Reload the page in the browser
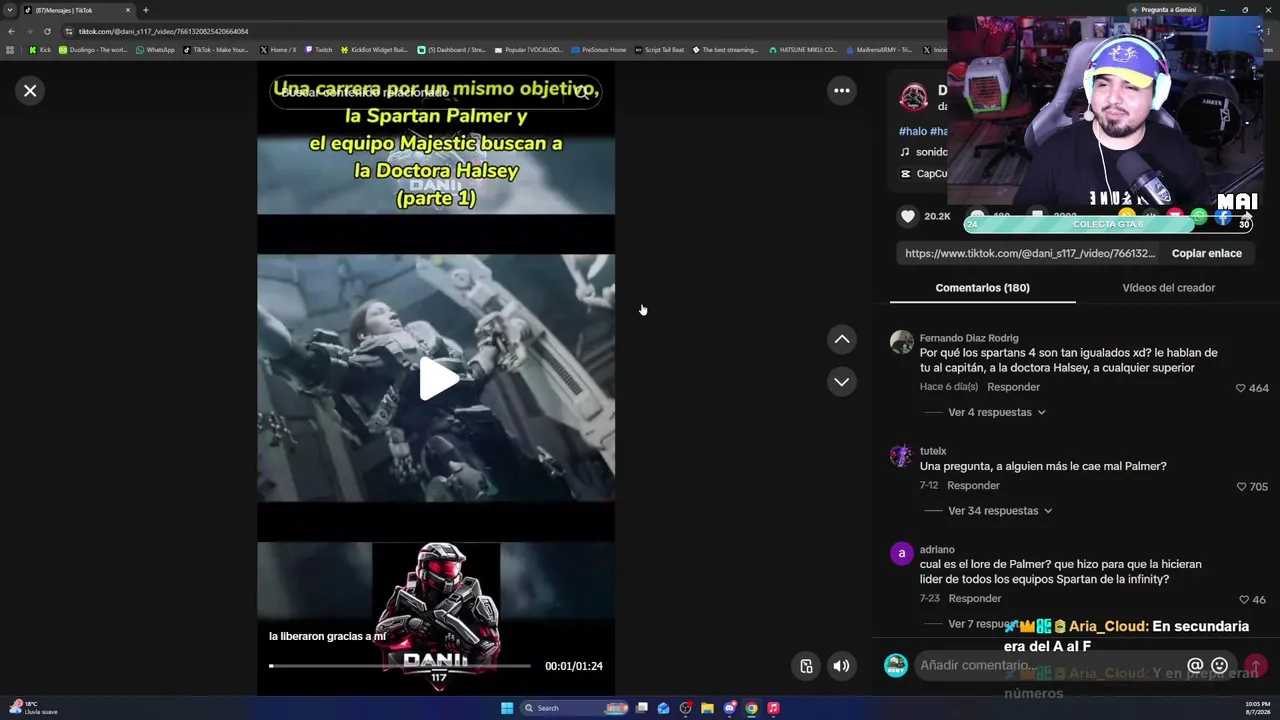This screenshot has height=720, width=1280. click(x=47, y=31)
